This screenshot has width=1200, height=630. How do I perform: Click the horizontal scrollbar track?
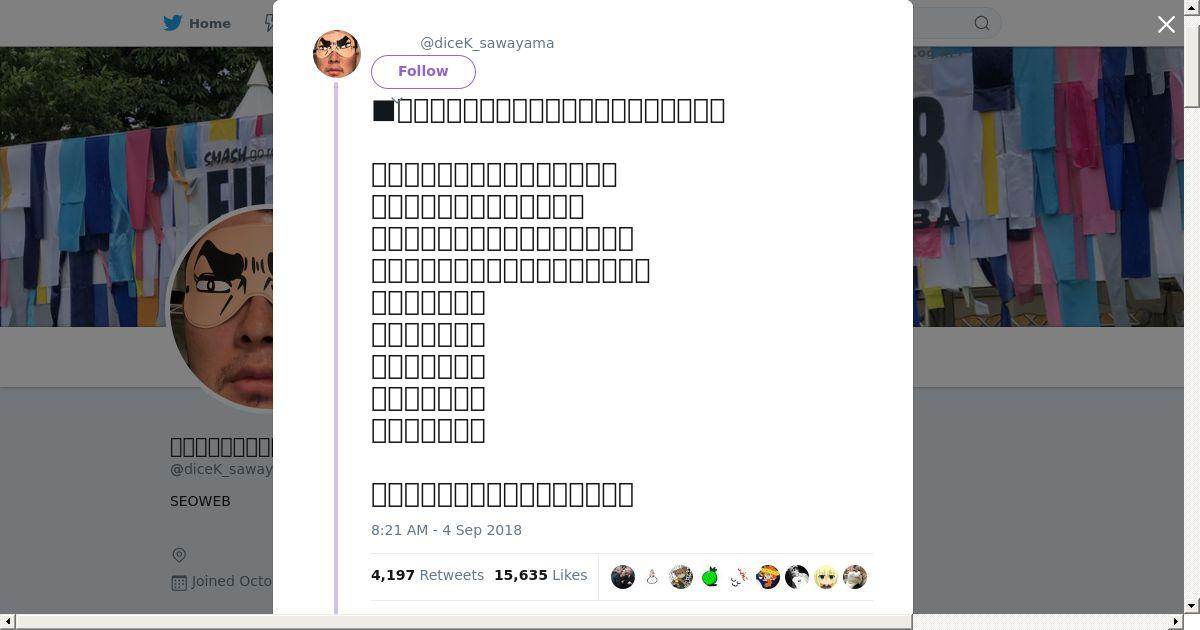pos(600,622)
